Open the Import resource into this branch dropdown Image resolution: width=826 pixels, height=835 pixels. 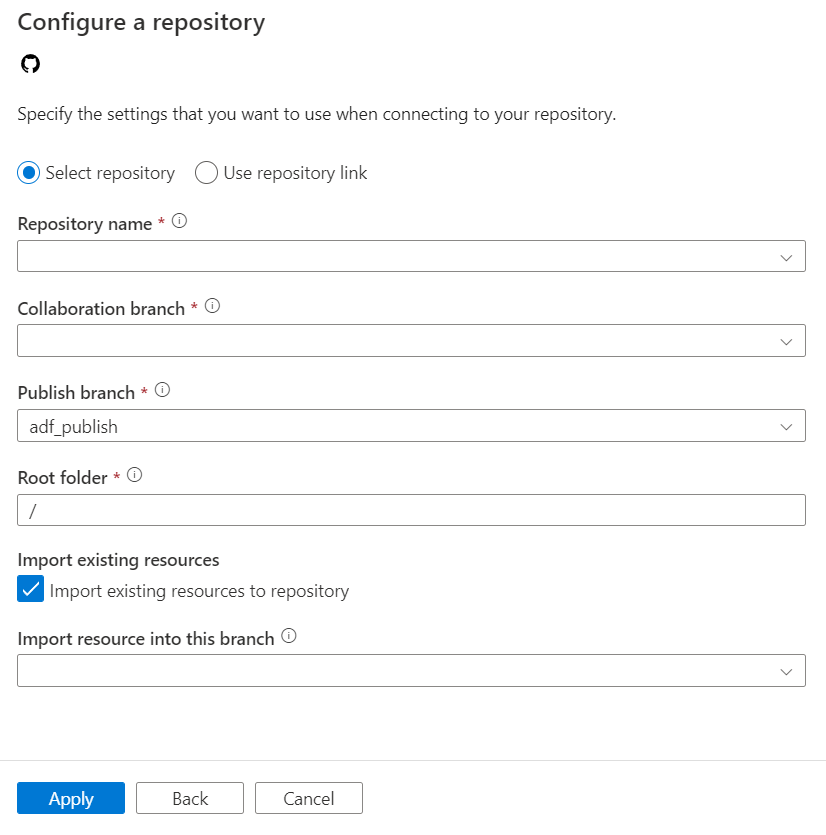[787, 670]
